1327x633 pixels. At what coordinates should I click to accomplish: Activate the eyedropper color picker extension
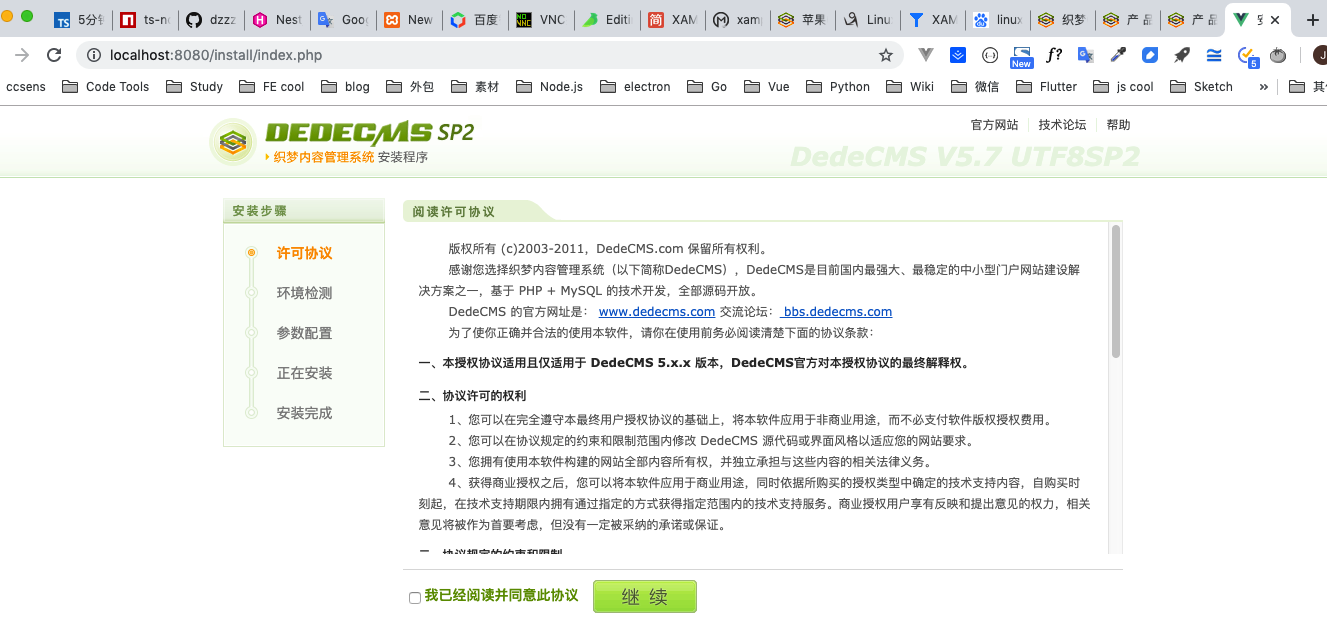(x=1118, y=55)
